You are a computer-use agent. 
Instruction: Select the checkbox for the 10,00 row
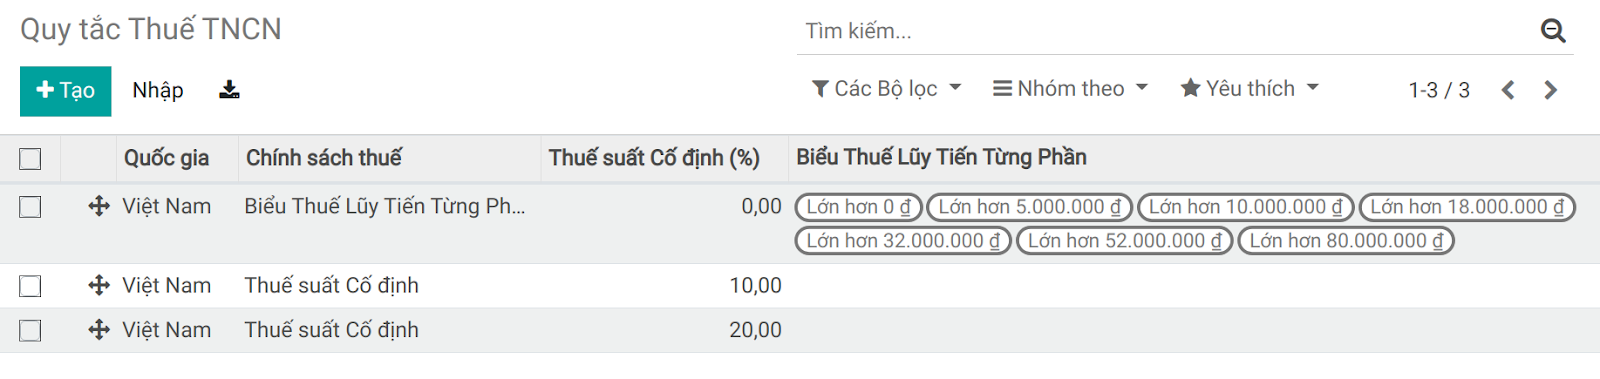pos(30,286)
